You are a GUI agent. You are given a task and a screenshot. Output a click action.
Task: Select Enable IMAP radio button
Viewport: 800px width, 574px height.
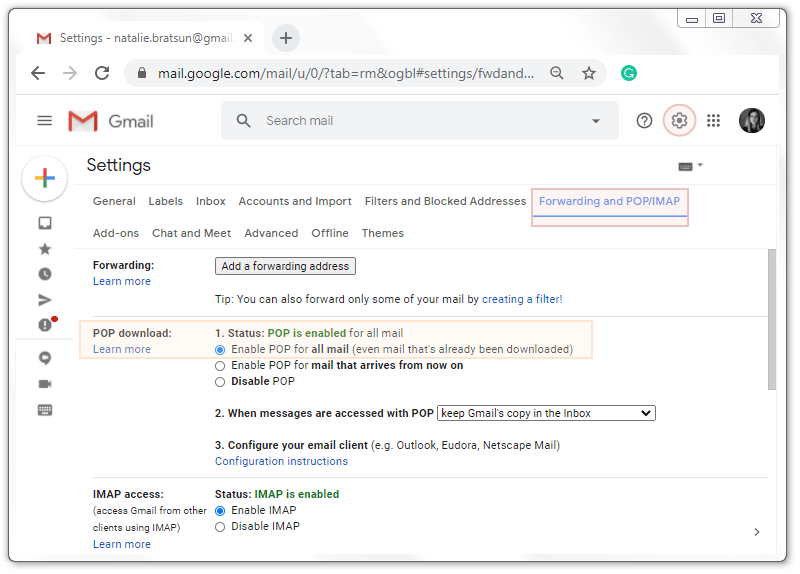click(x=220, y=511)
